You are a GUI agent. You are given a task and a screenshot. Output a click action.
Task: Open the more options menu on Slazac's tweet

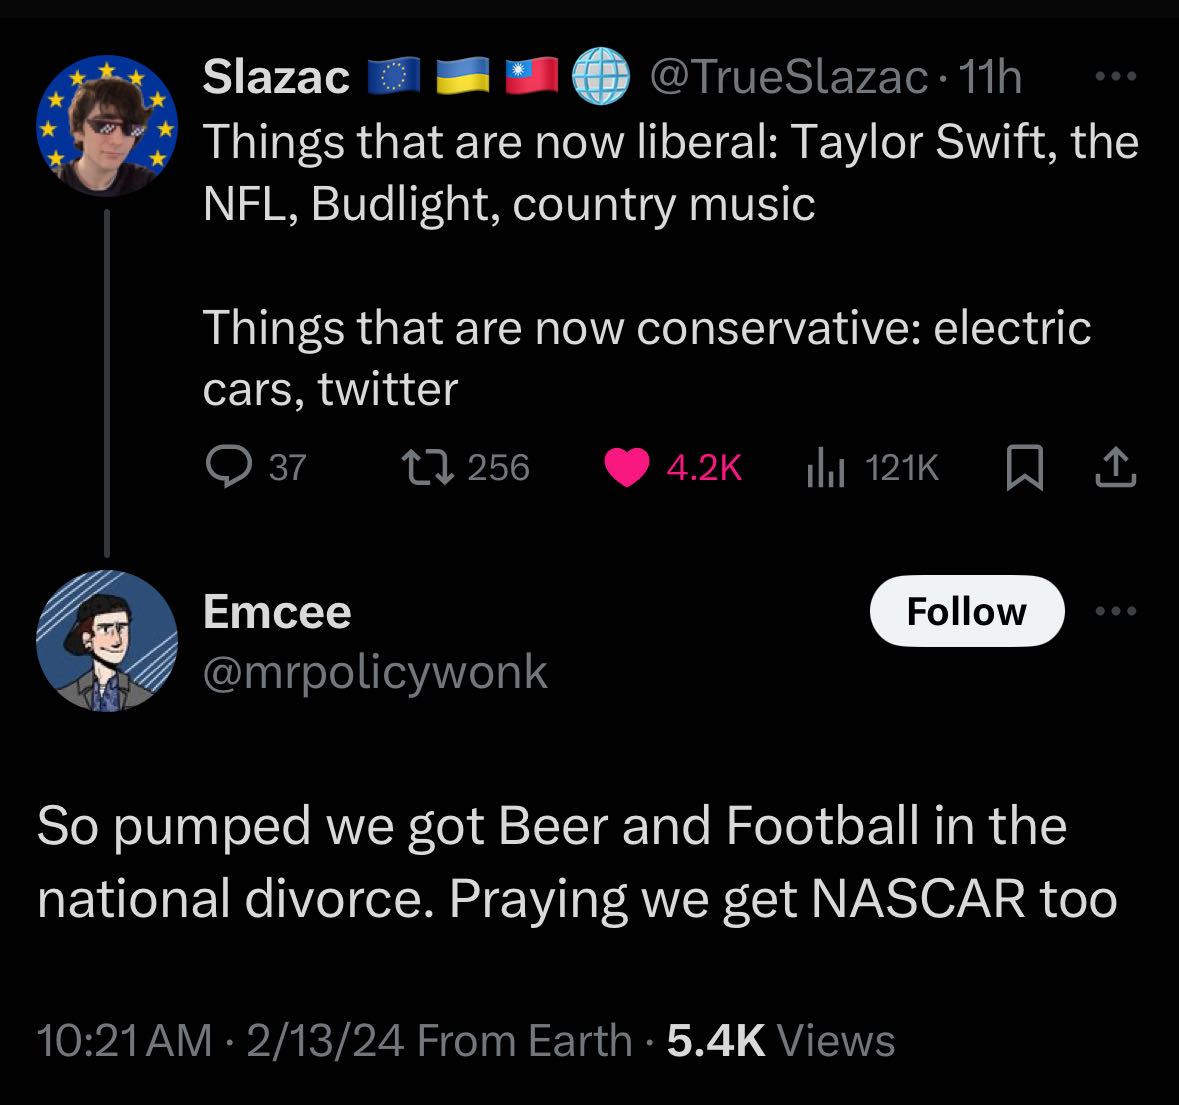click(x=1116, y=76)
